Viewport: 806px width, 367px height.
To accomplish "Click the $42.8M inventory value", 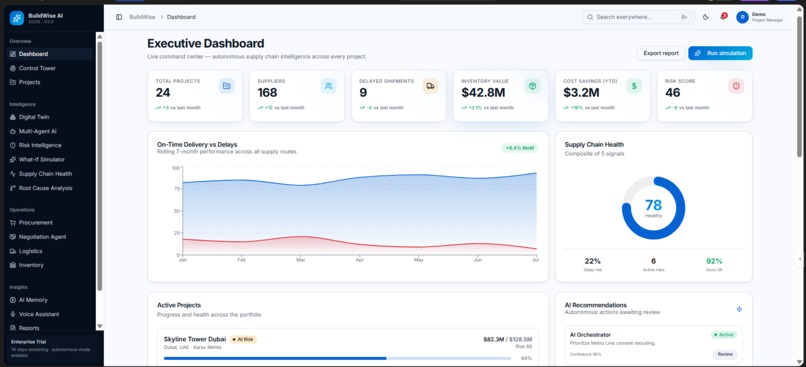I will (x=483, y=93).
